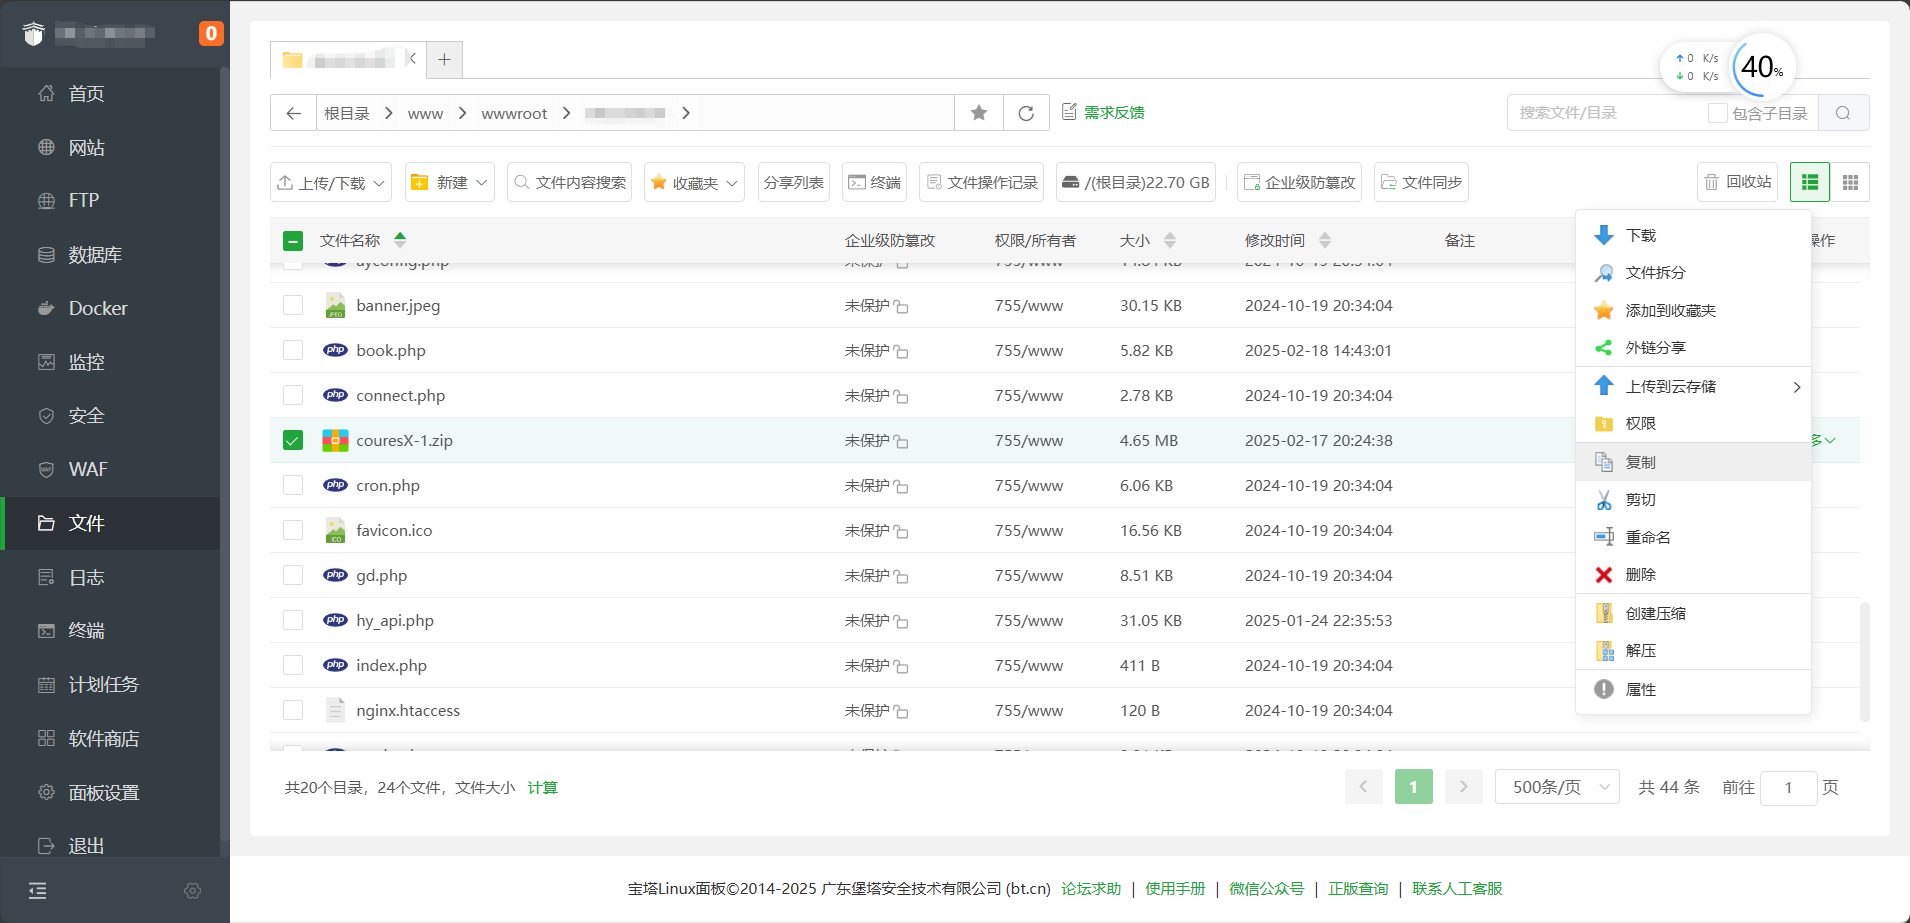
Task: Collapse the sidebar menu icon
Action: coord(38,890)
